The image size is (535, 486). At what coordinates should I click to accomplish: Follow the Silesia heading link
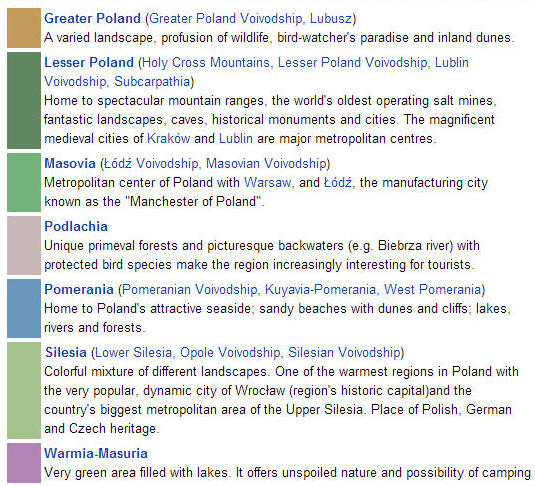tap(66, 353)
